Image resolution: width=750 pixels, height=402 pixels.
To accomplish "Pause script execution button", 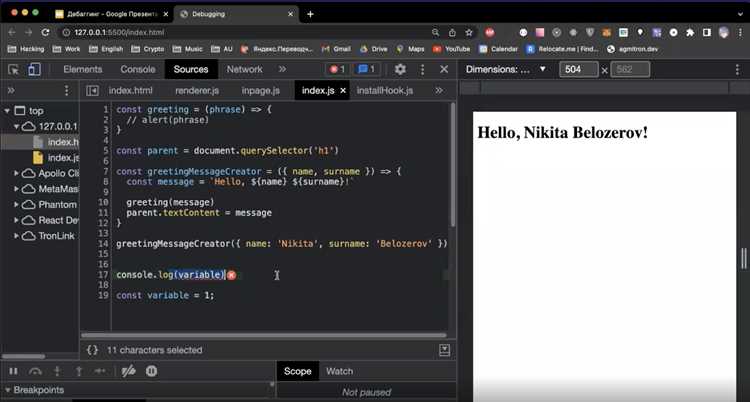I will pyautogui.click(x=13, y=371).
